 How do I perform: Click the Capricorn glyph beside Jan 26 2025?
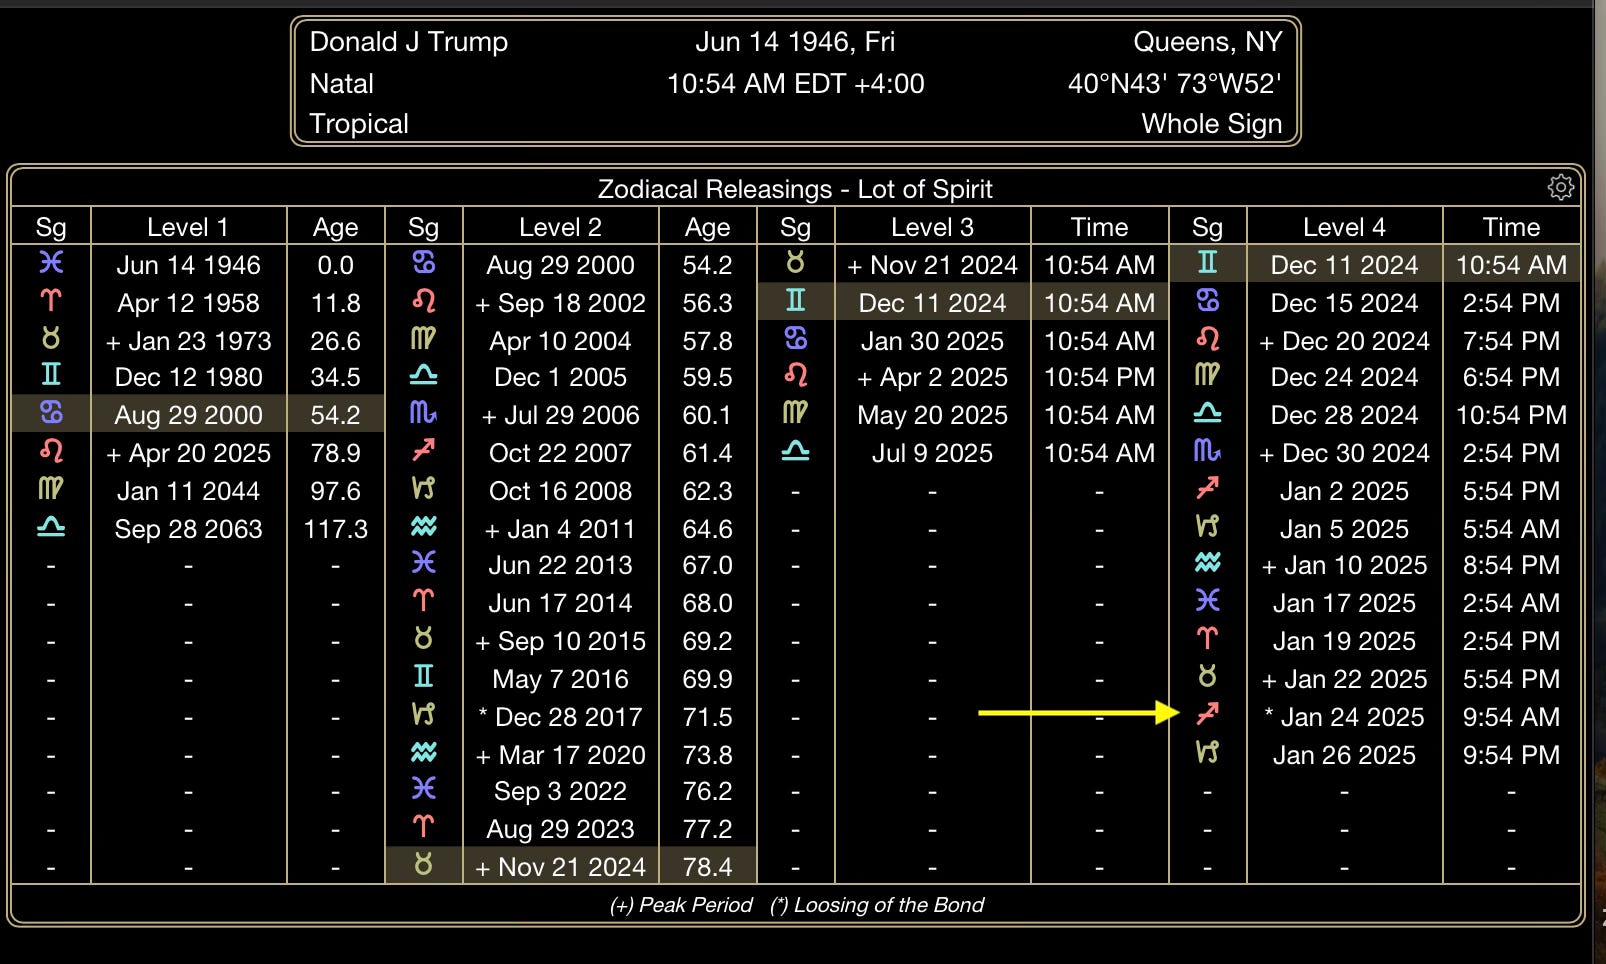click(1207, 753)
